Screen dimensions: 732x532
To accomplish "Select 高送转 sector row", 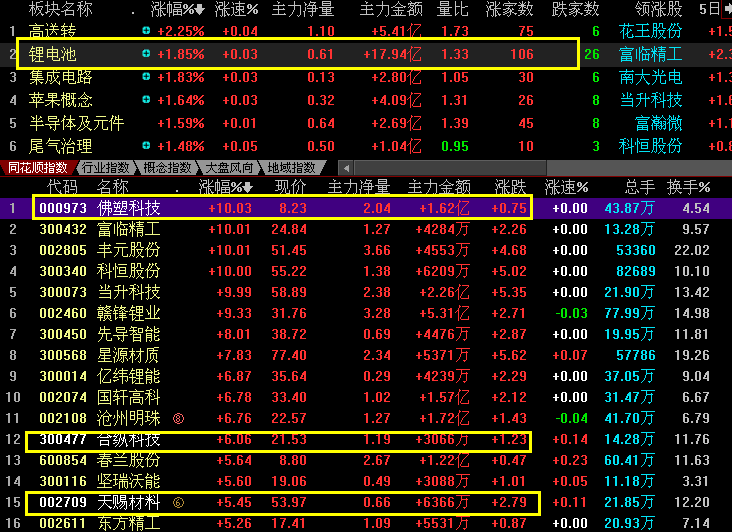I will [x=366, y=31].
